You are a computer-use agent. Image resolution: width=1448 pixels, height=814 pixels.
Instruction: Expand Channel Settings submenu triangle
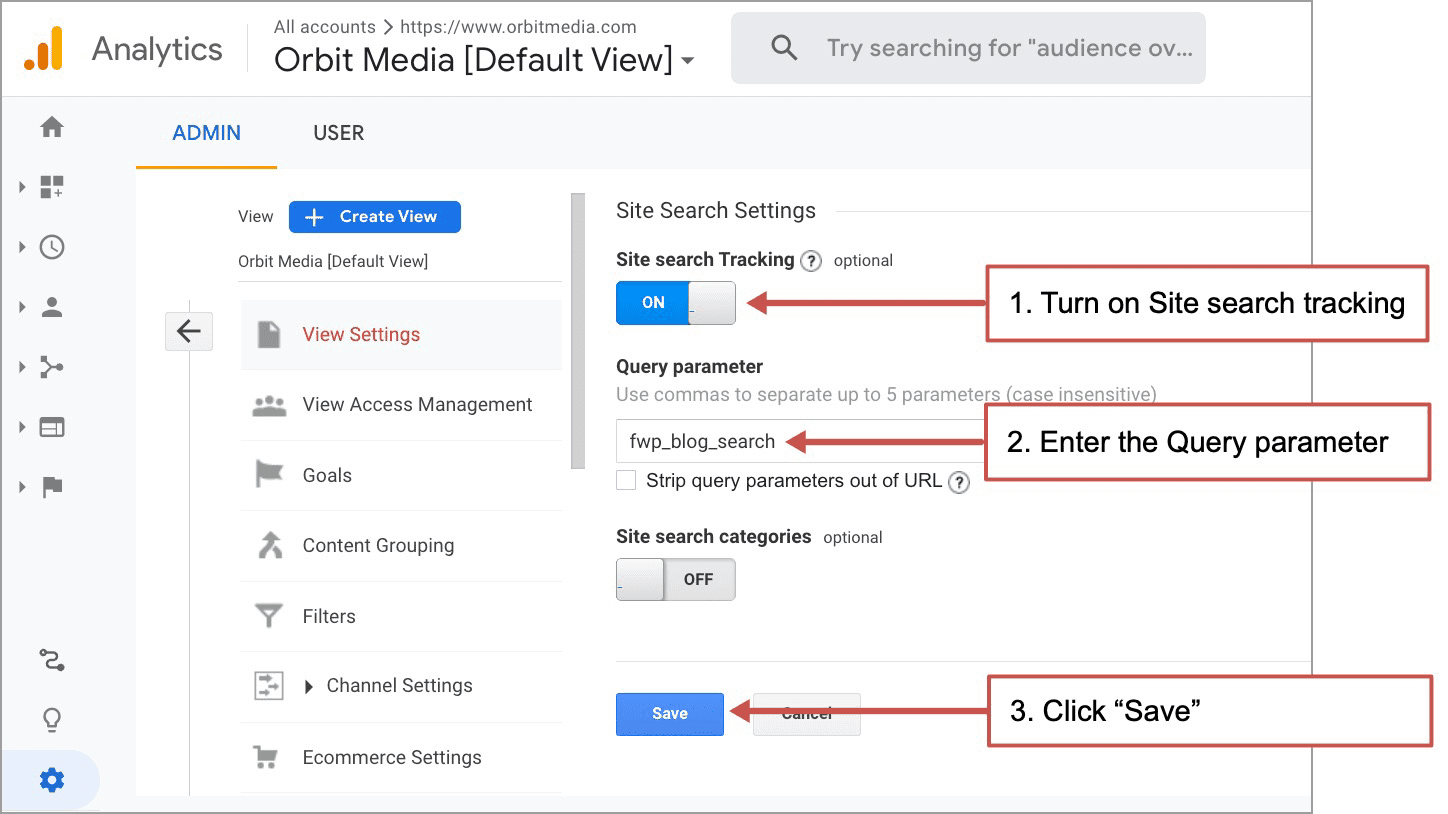click(x=309, y=687)
